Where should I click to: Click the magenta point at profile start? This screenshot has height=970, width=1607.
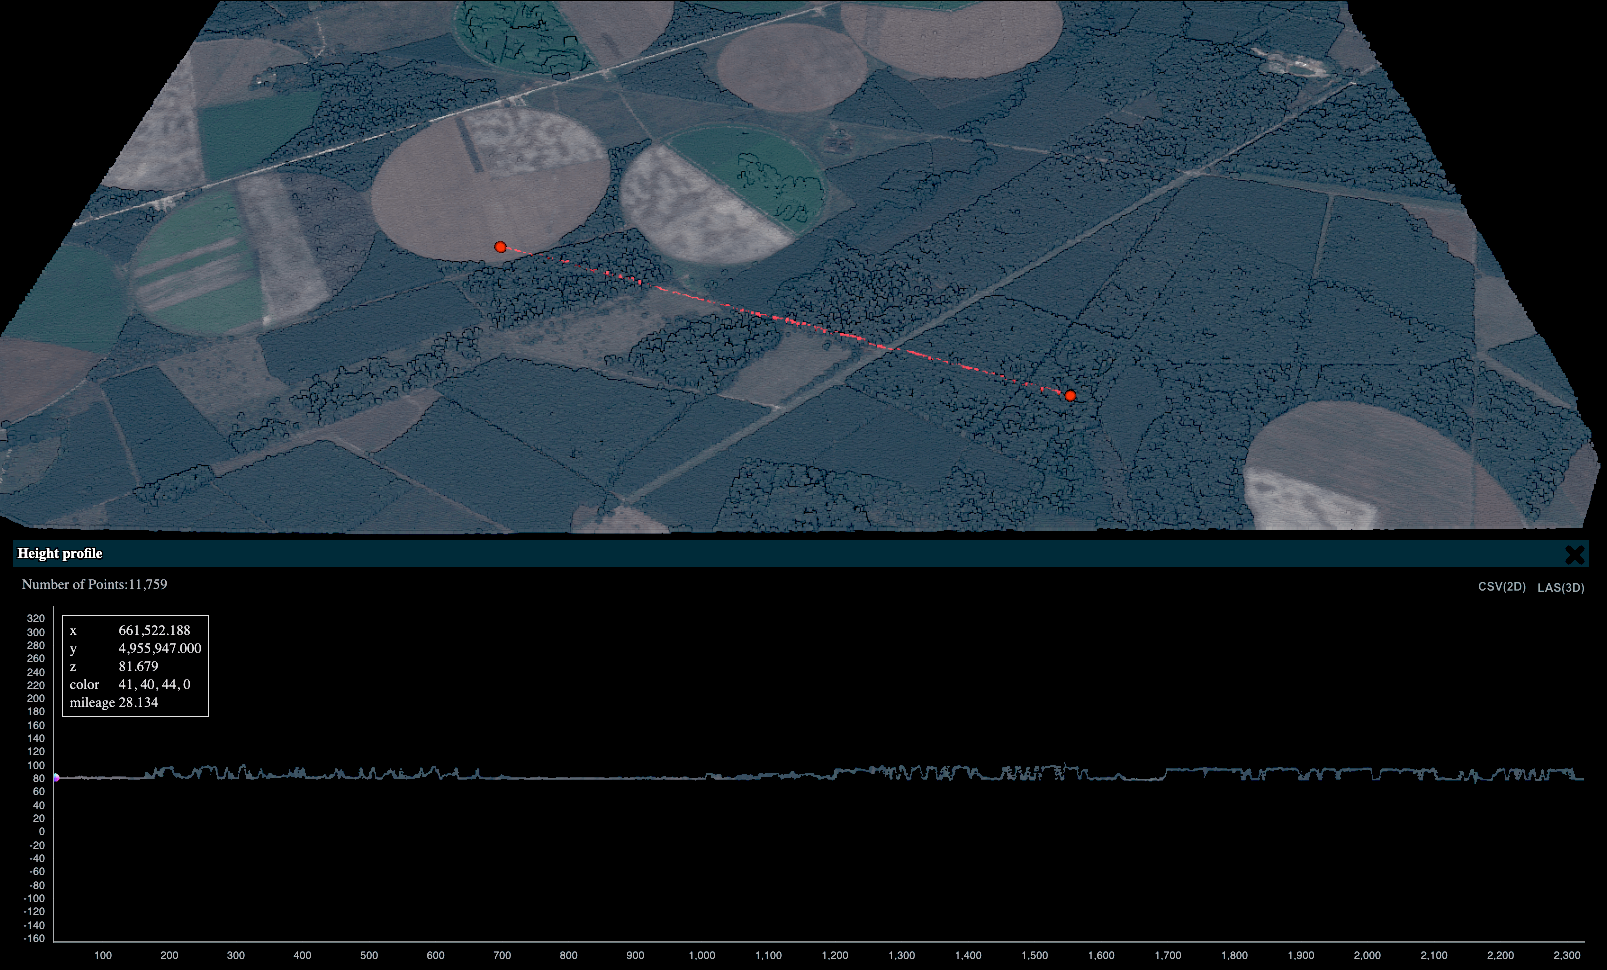point(56,777)
